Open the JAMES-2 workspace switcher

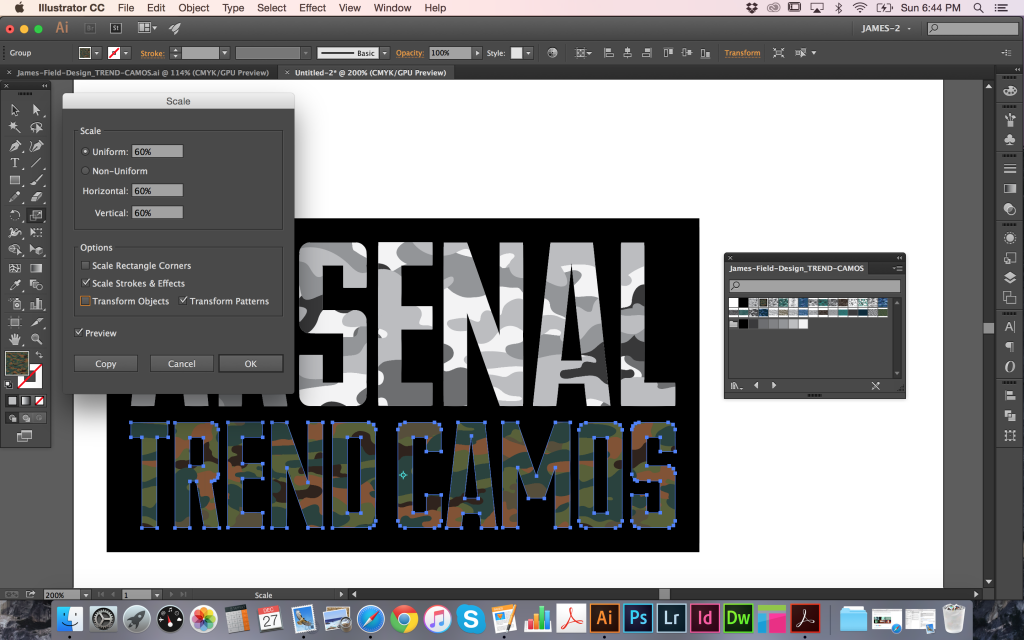click(886, 28)
